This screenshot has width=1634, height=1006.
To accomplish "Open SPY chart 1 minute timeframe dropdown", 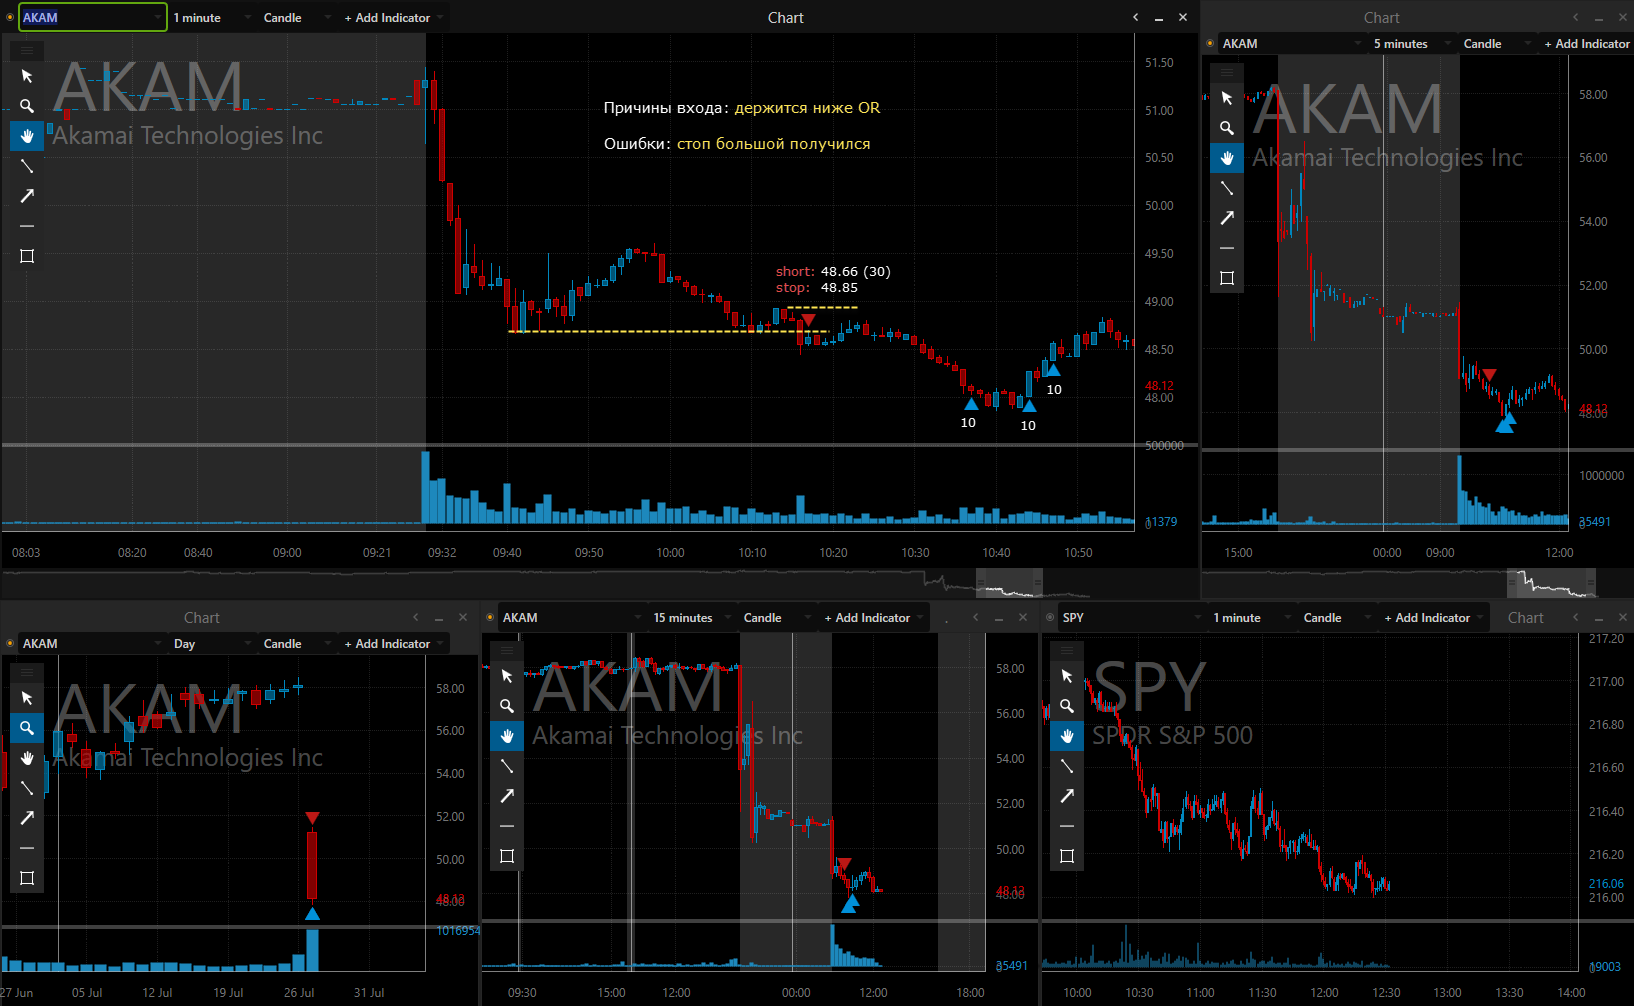I will click(x=1252, y=617).
